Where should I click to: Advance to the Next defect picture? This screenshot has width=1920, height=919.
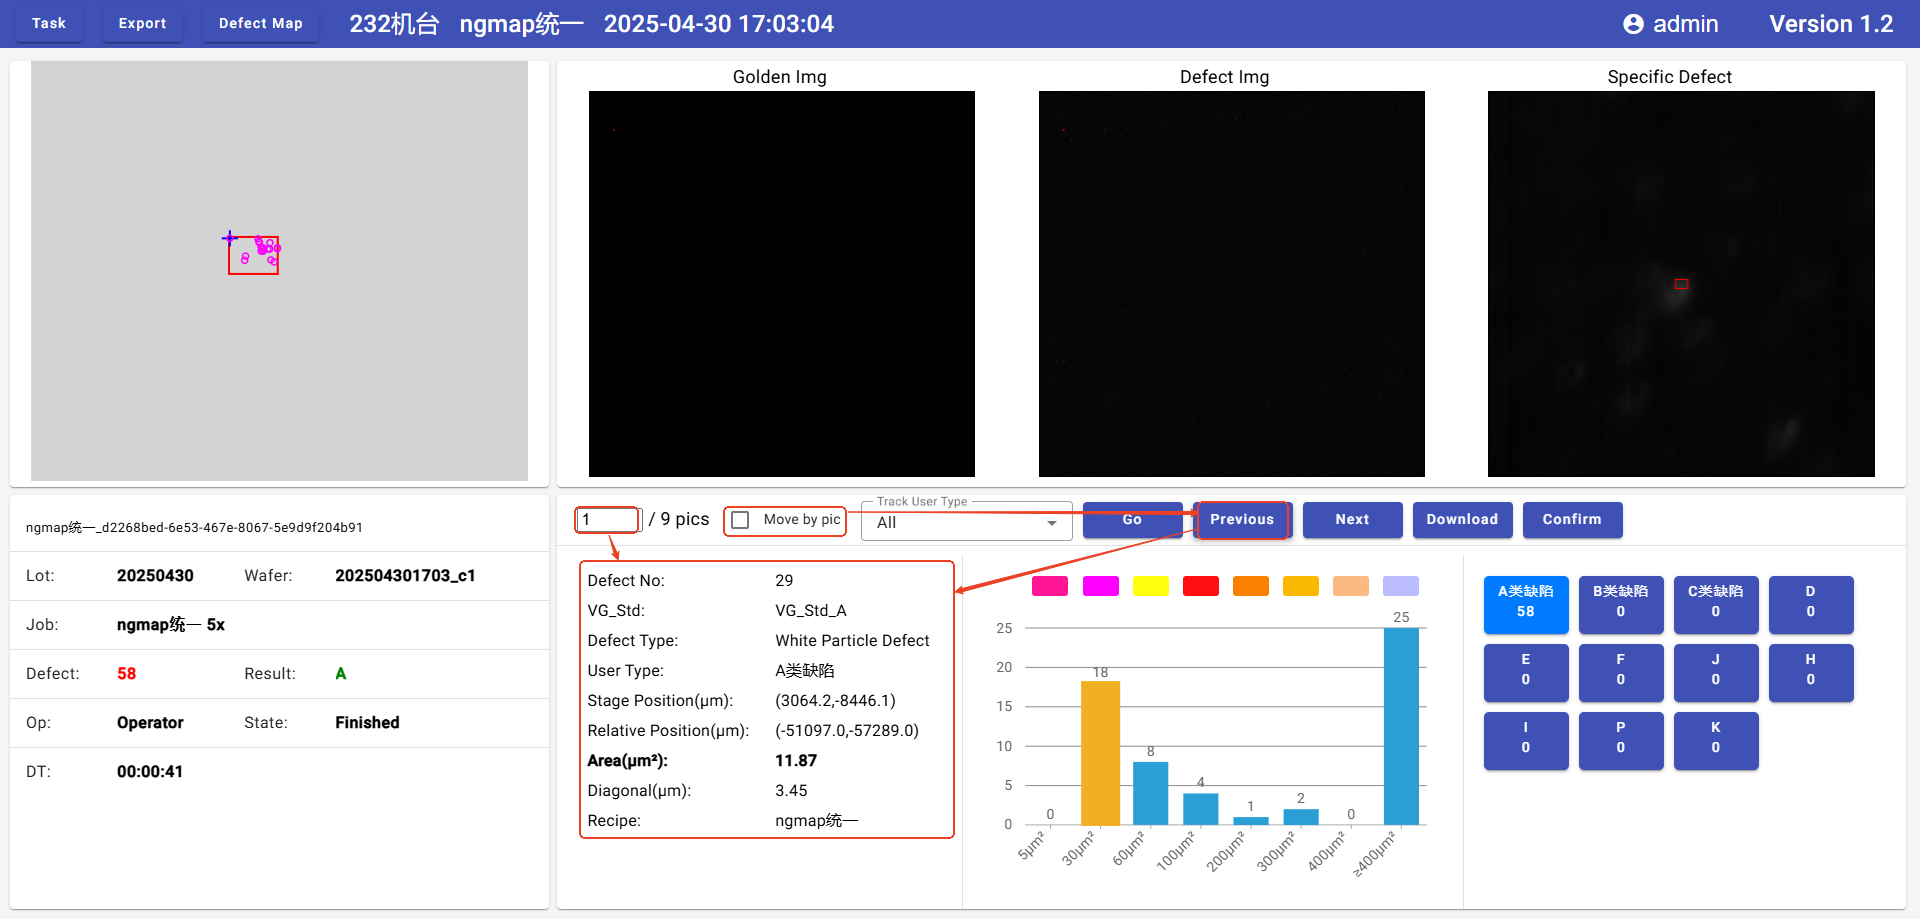coord(1351,519)
